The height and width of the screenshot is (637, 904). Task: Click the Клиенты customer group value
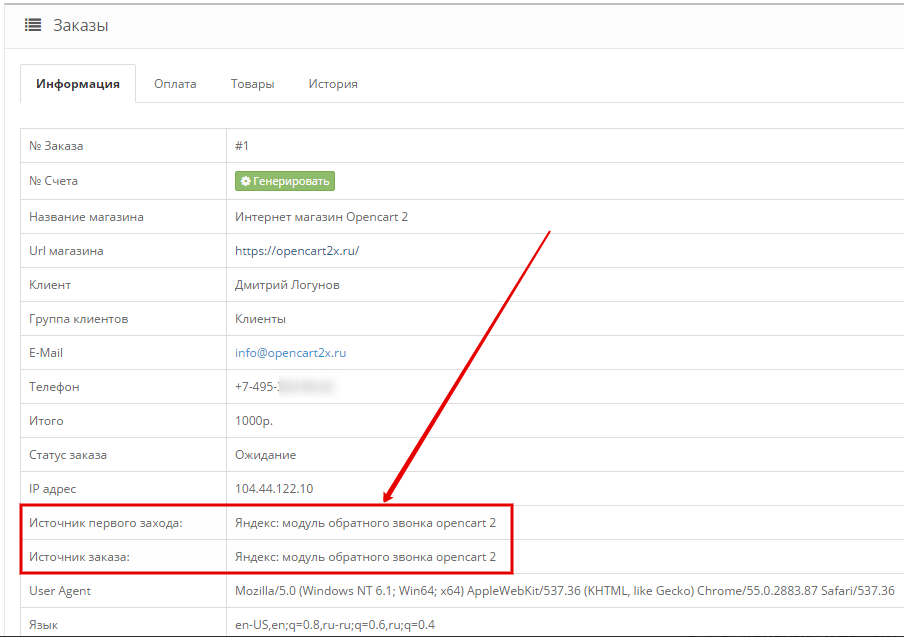click(260, 319)
